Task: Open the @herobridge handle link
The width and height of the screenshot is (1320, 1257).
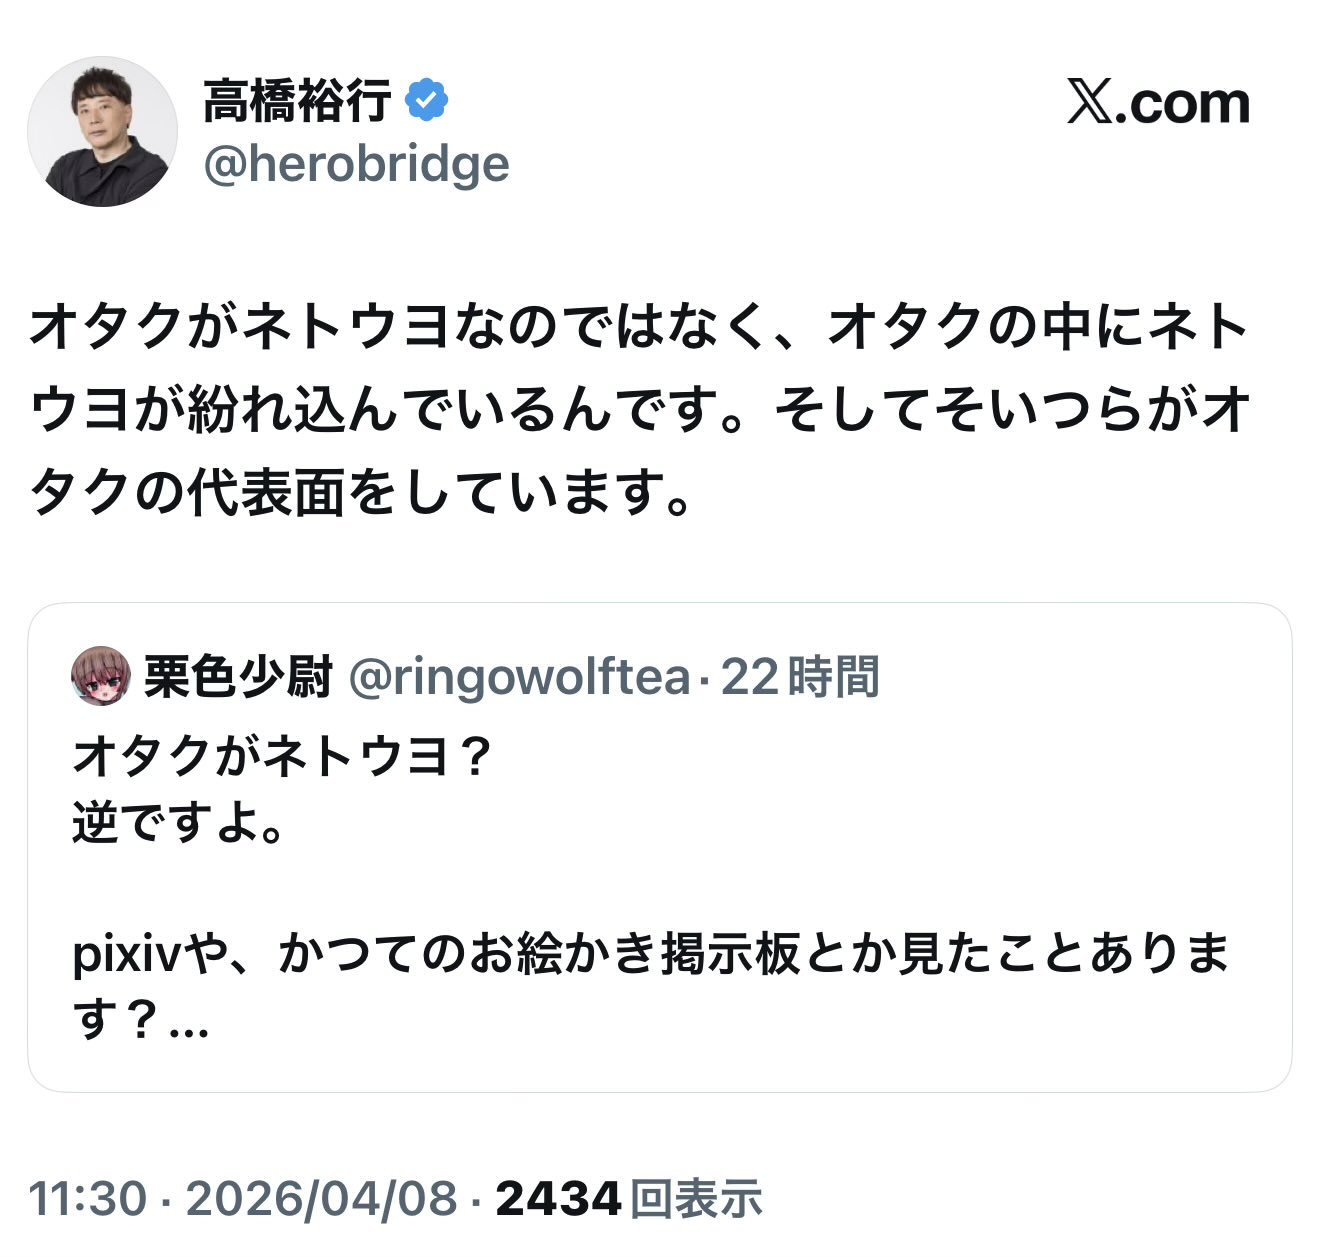Action: click(x=356, y=164)
